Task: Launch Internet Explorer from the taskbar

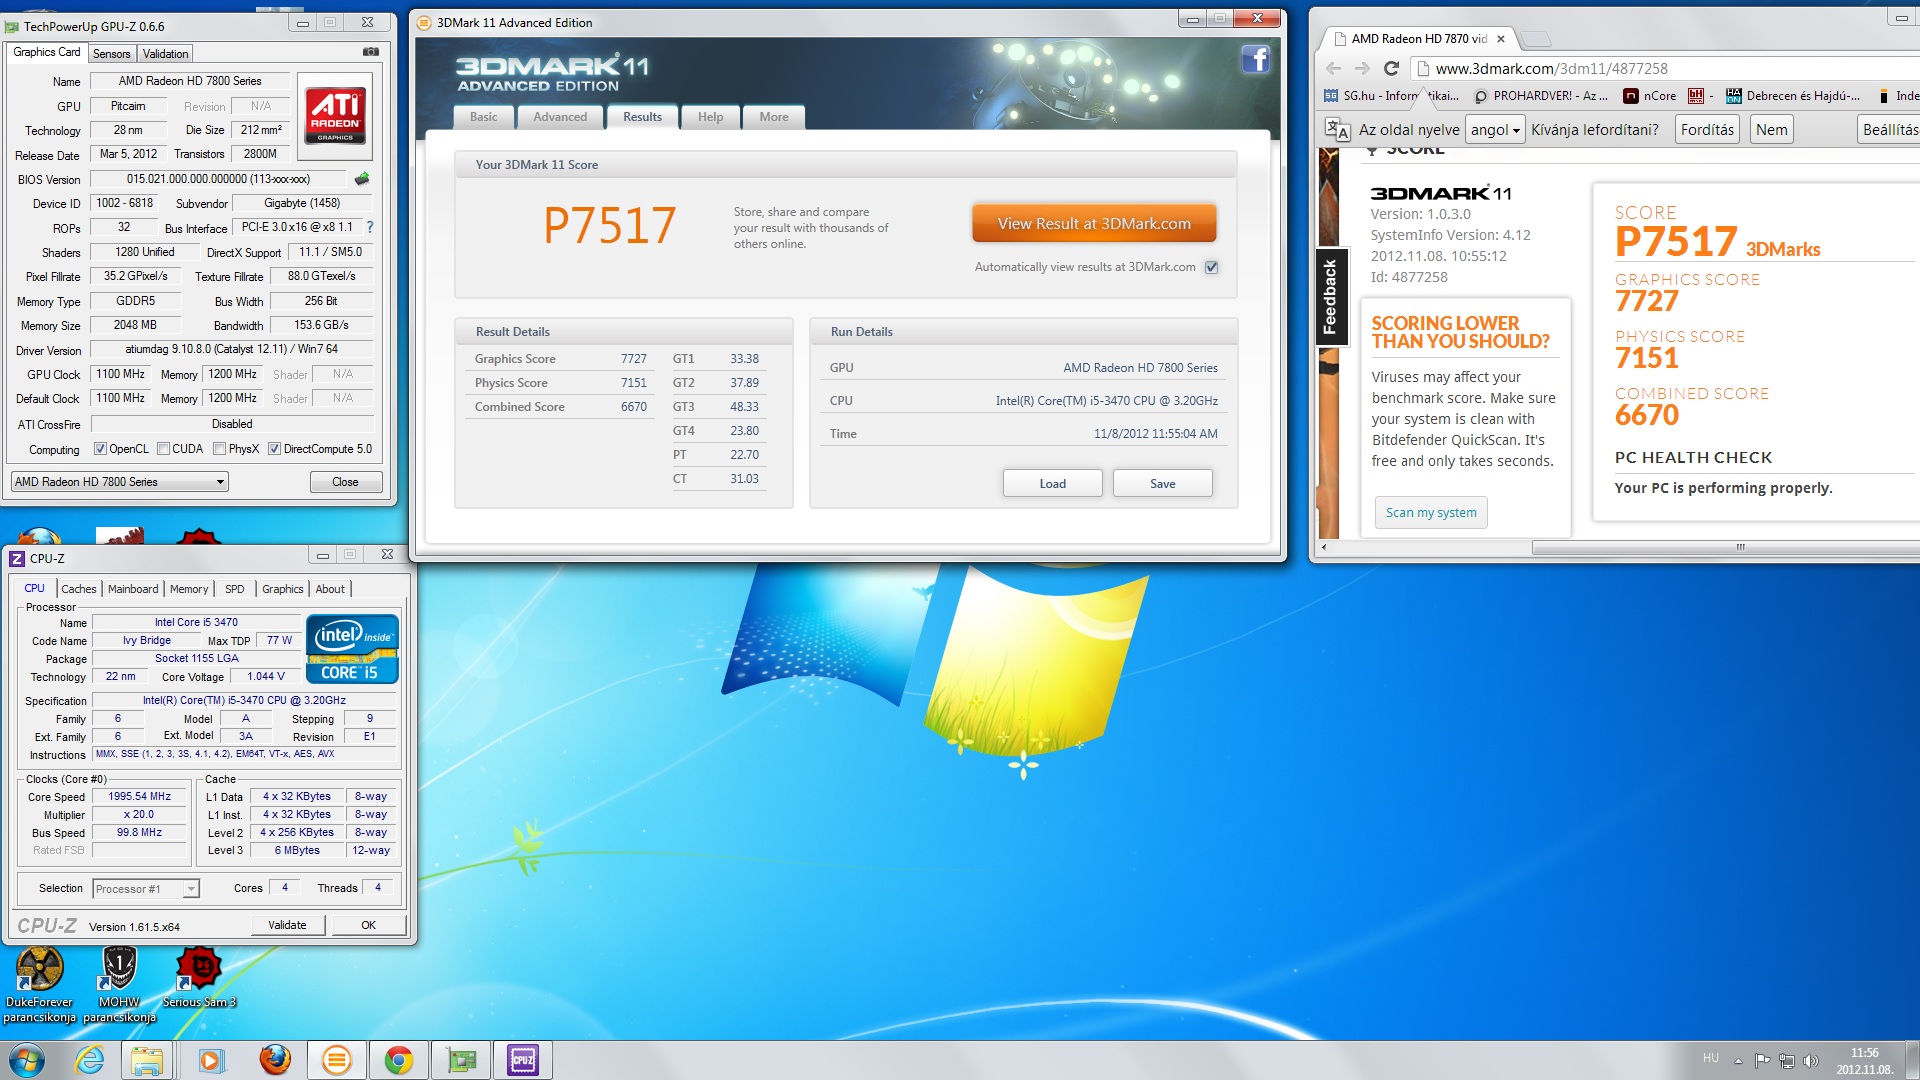Action: [x=90, y=1060]
